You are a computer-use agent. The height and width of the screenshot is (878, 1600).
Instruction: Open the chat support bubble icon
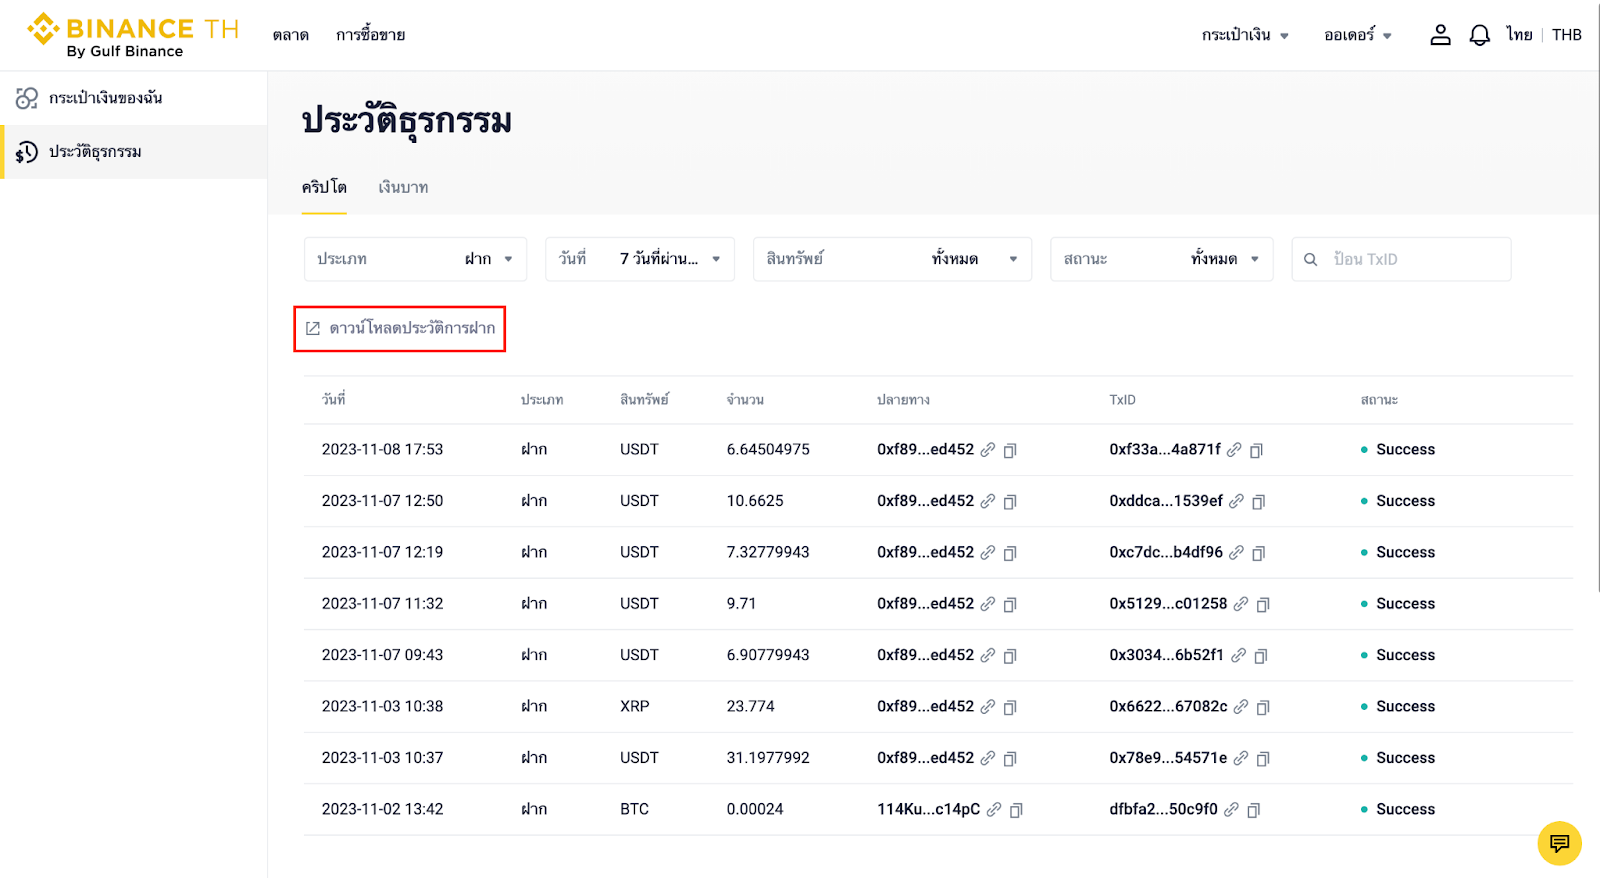(1559, 843)
